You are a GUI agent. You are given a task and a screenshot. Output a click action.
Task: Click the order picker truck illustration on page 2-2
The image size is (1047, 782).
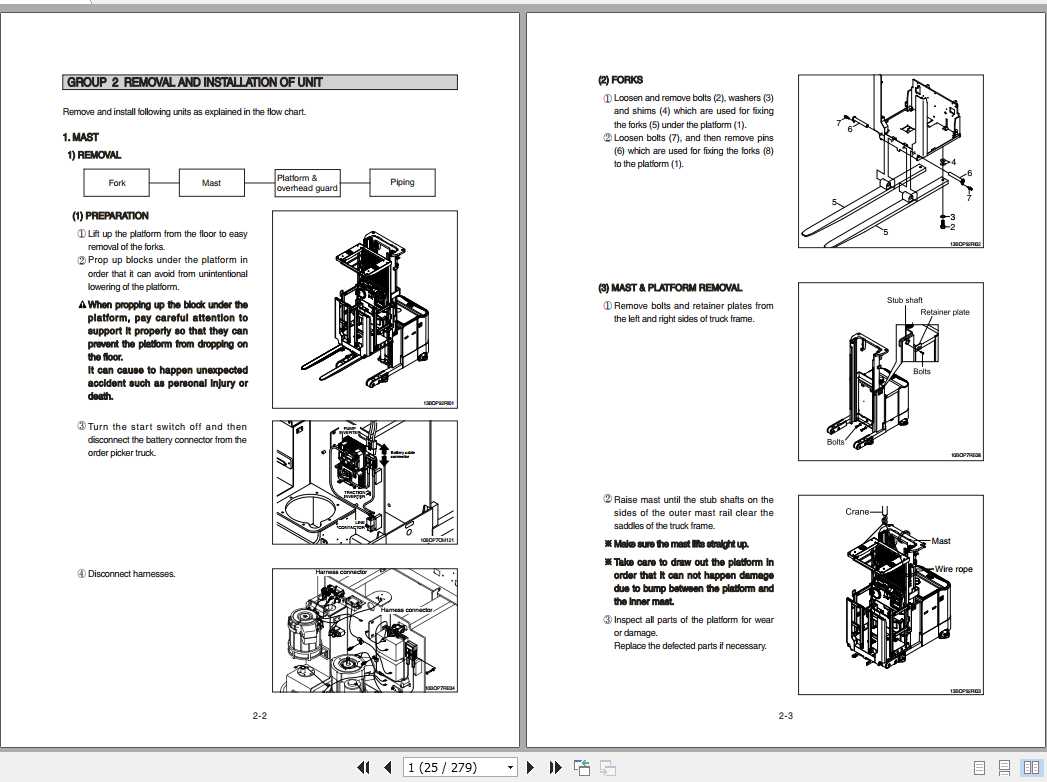364,310
